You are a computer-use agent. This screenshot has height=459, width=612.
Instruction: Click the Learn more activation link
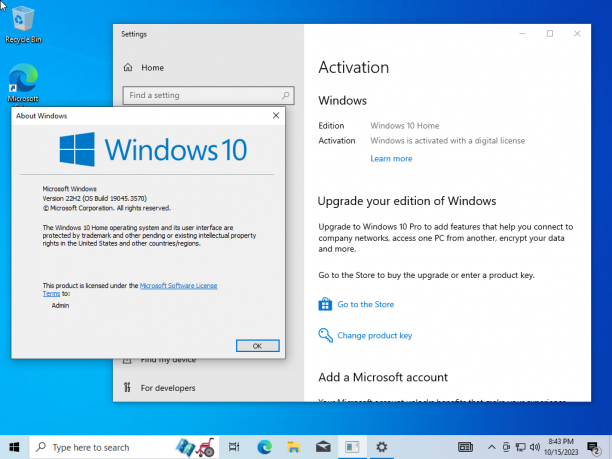(391, 158)
